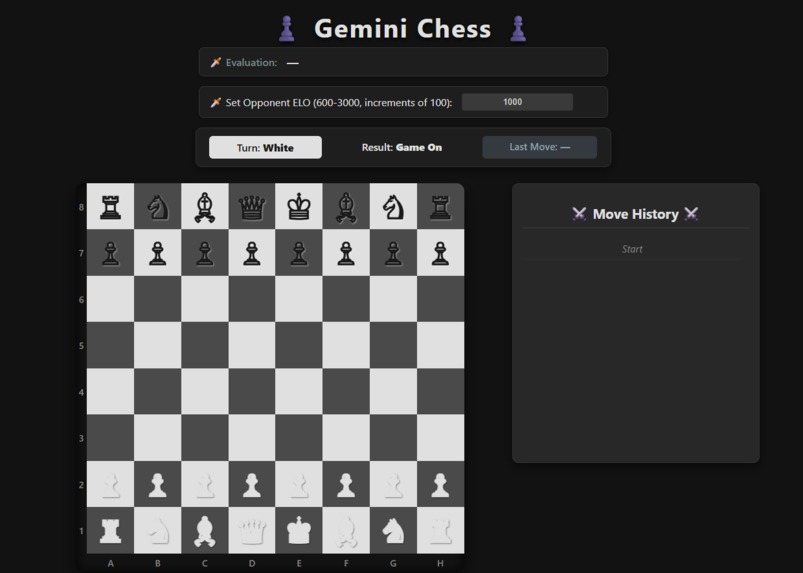Select the white pawn on E2

299,485
